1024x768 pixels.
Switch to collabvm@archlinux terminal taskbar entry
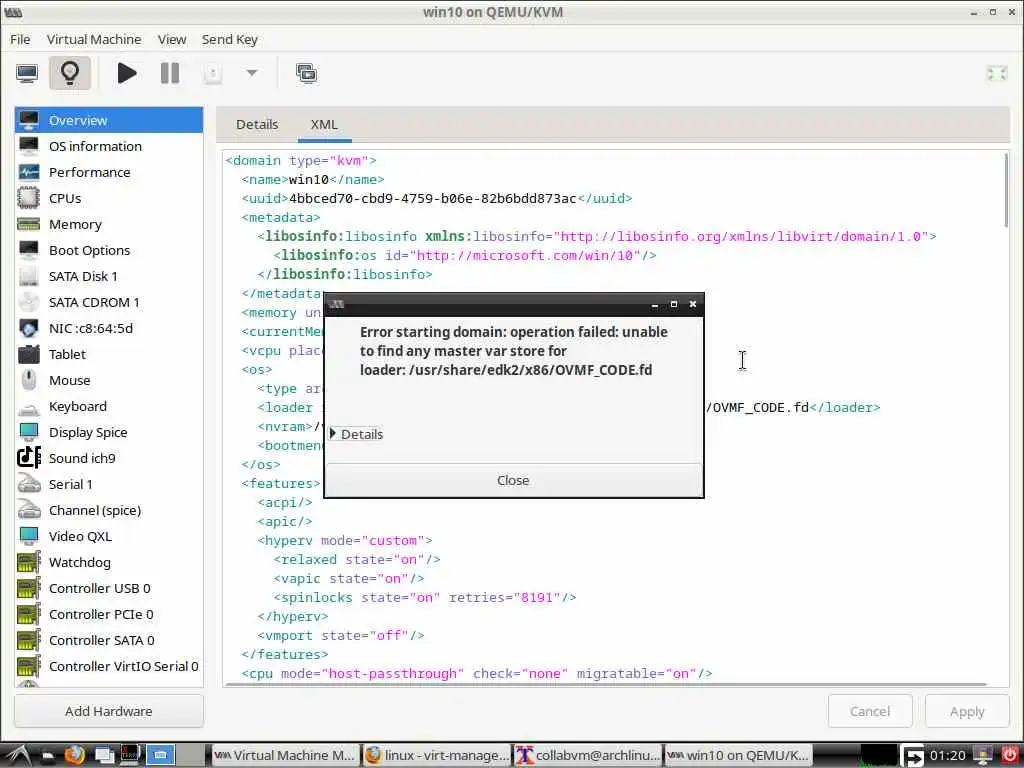pos(588,755)
